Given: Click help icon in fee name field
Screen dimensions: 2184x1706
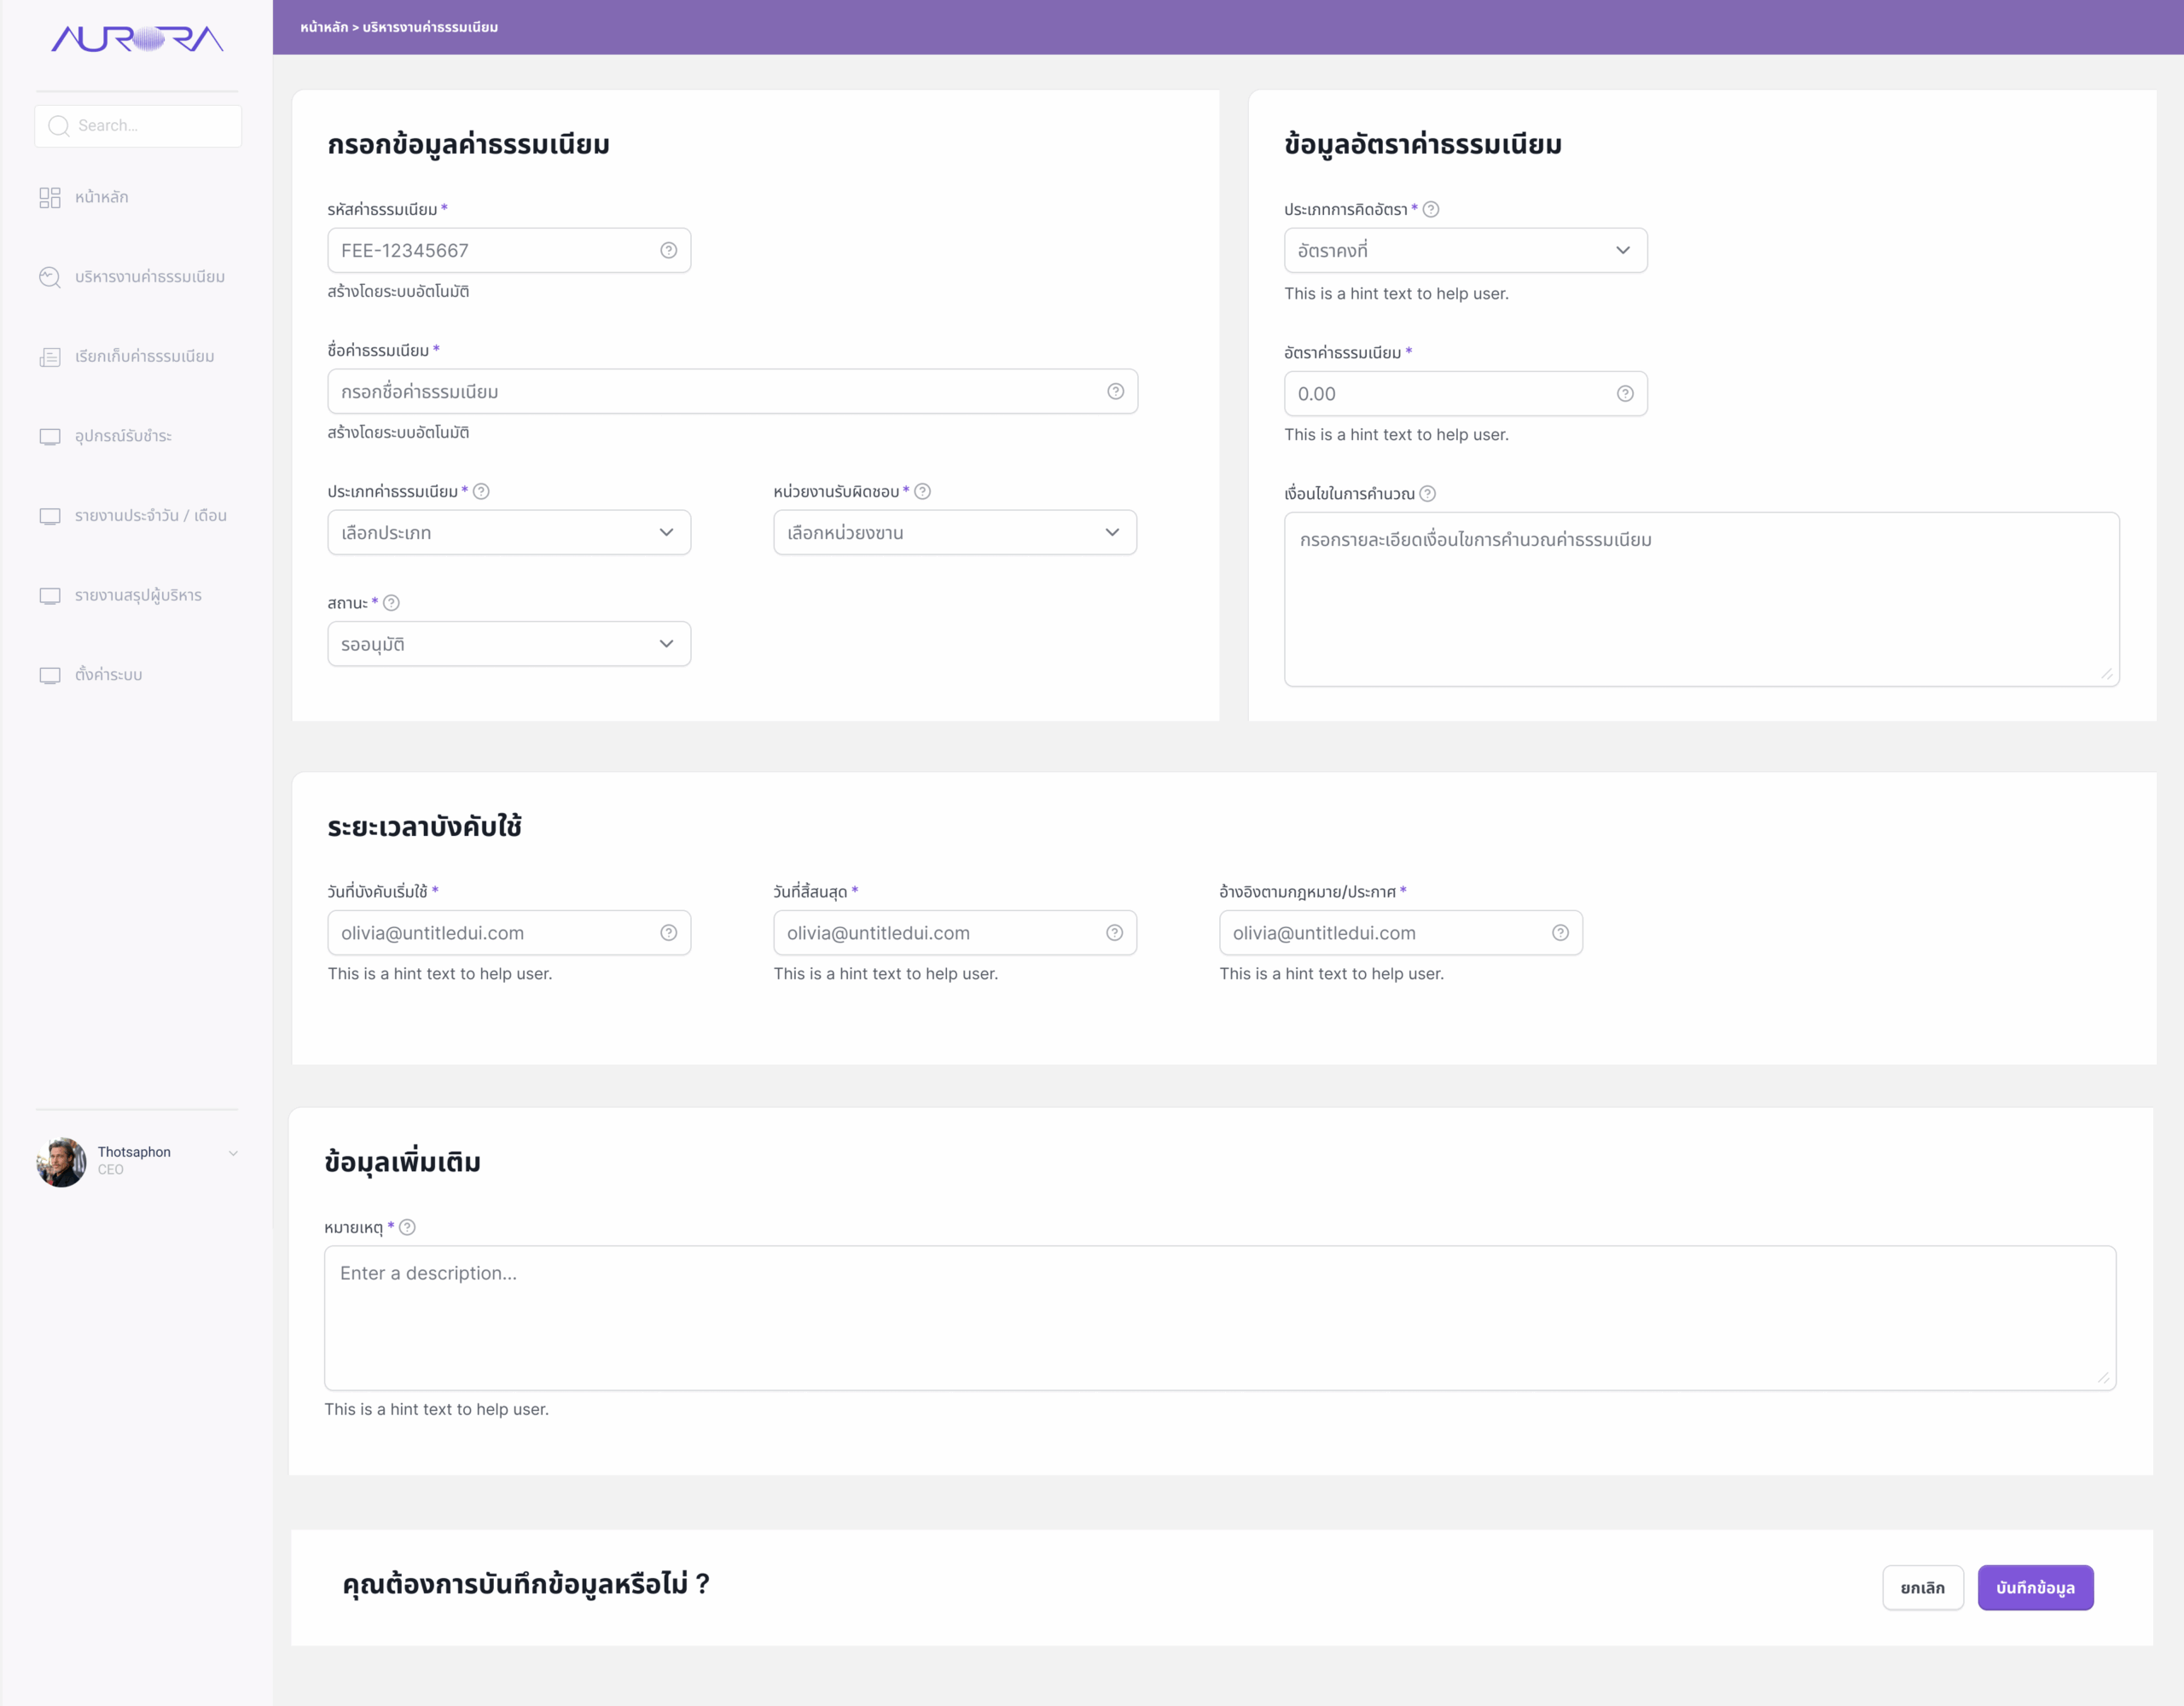Looking at the screenshot, I should tap(1115, 391).
